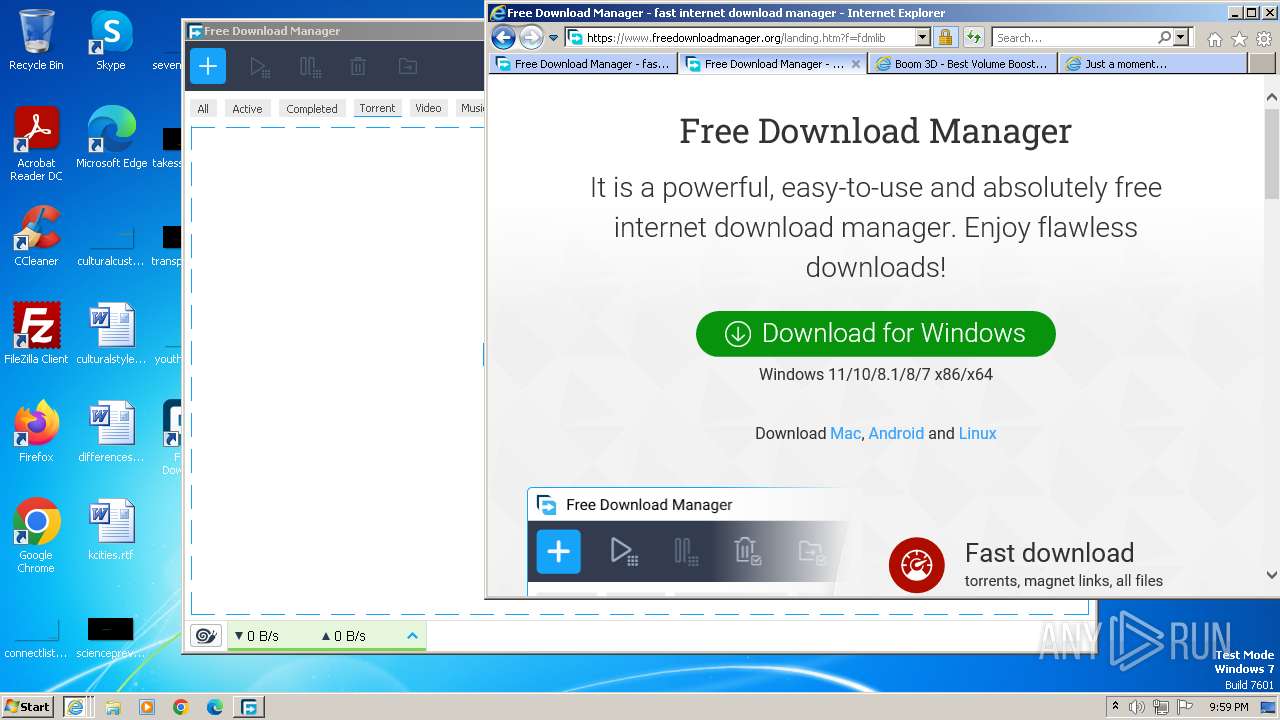Select the differences Word document on desktop
The height and width of the screenshot is (720, 1280).
coord(111,432)
